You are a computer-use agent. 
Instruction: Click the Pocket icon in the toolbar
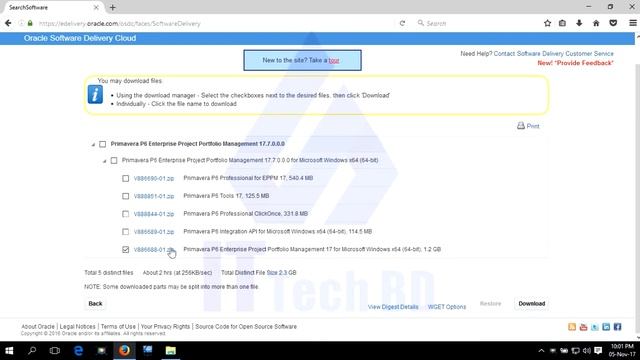coord(613,23)
